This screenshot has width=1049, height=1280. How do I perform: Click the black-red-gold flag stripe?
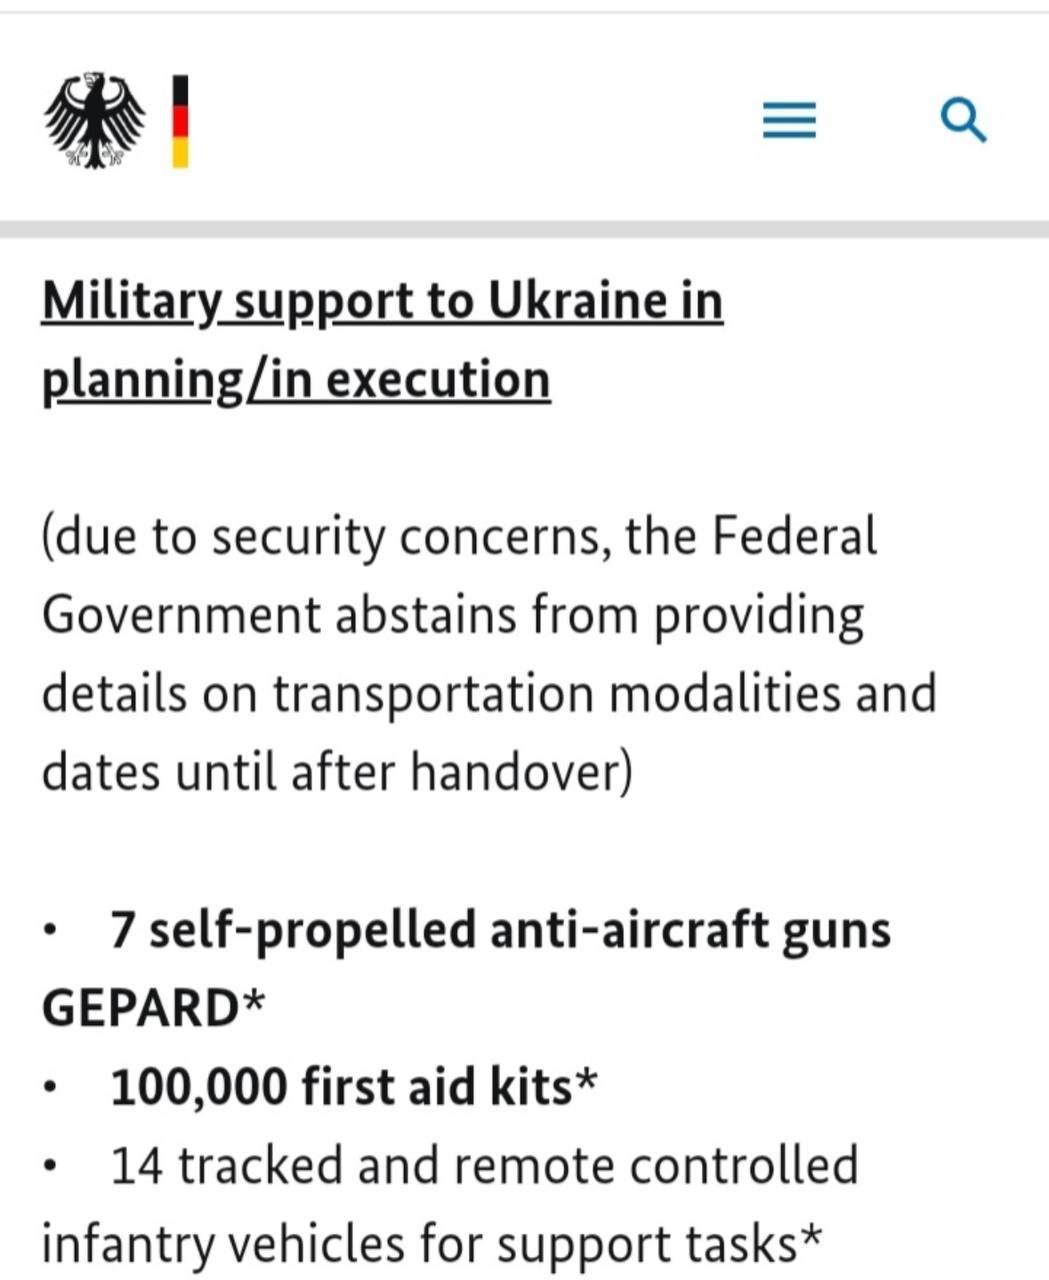180,121
